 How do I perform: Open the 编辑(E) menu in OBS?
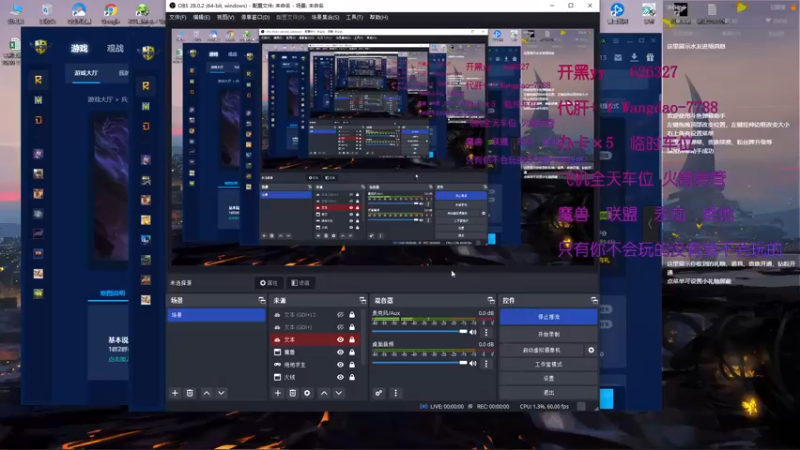[202, 17]
